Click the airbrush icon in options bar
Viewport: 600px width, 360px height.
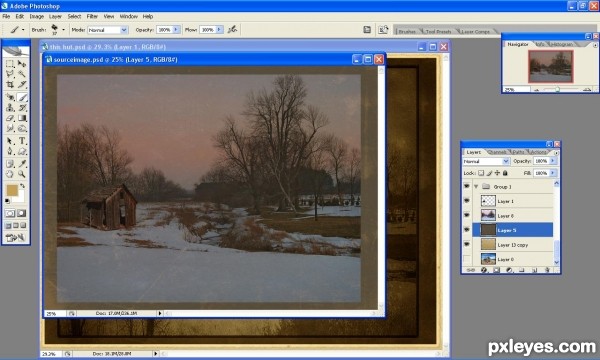coord(232,29)
